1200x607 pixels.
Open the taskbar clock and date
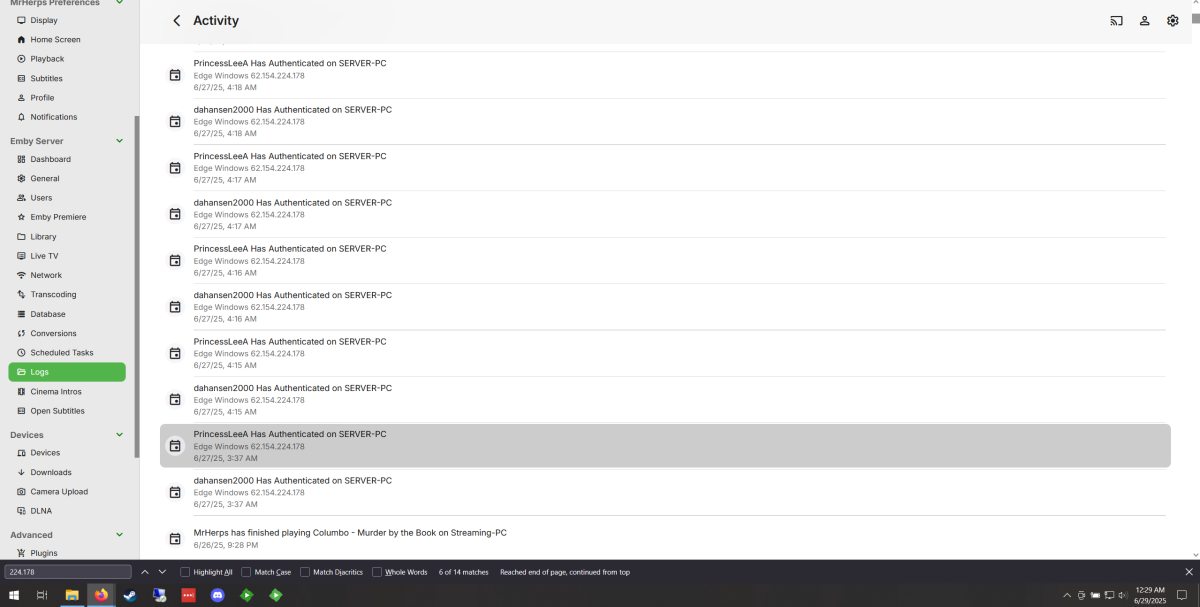1150,595
